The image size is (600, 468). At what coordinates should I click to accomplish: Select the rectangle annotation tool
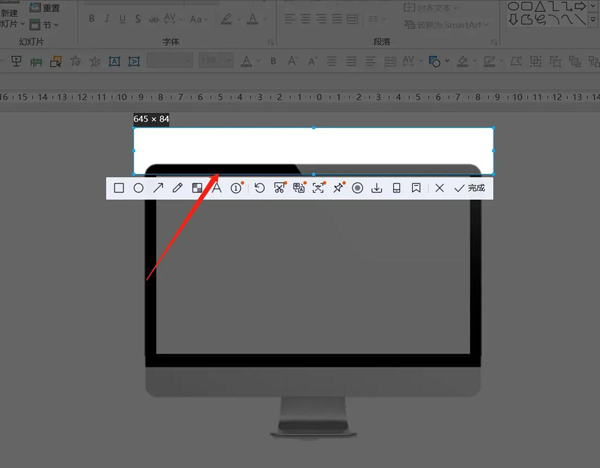119,188
